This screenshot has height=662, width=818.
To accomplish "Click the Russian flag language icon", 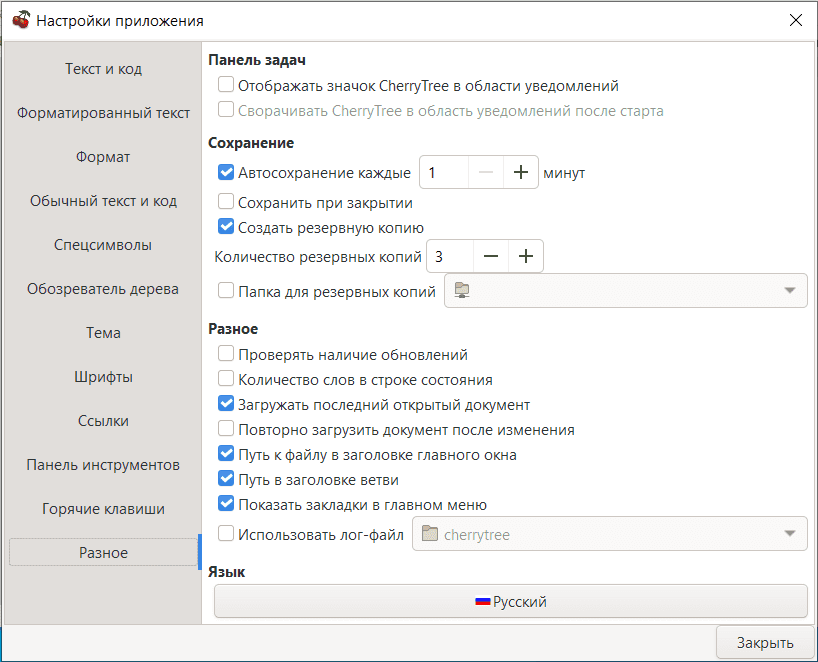I will [x=482, y=602].
